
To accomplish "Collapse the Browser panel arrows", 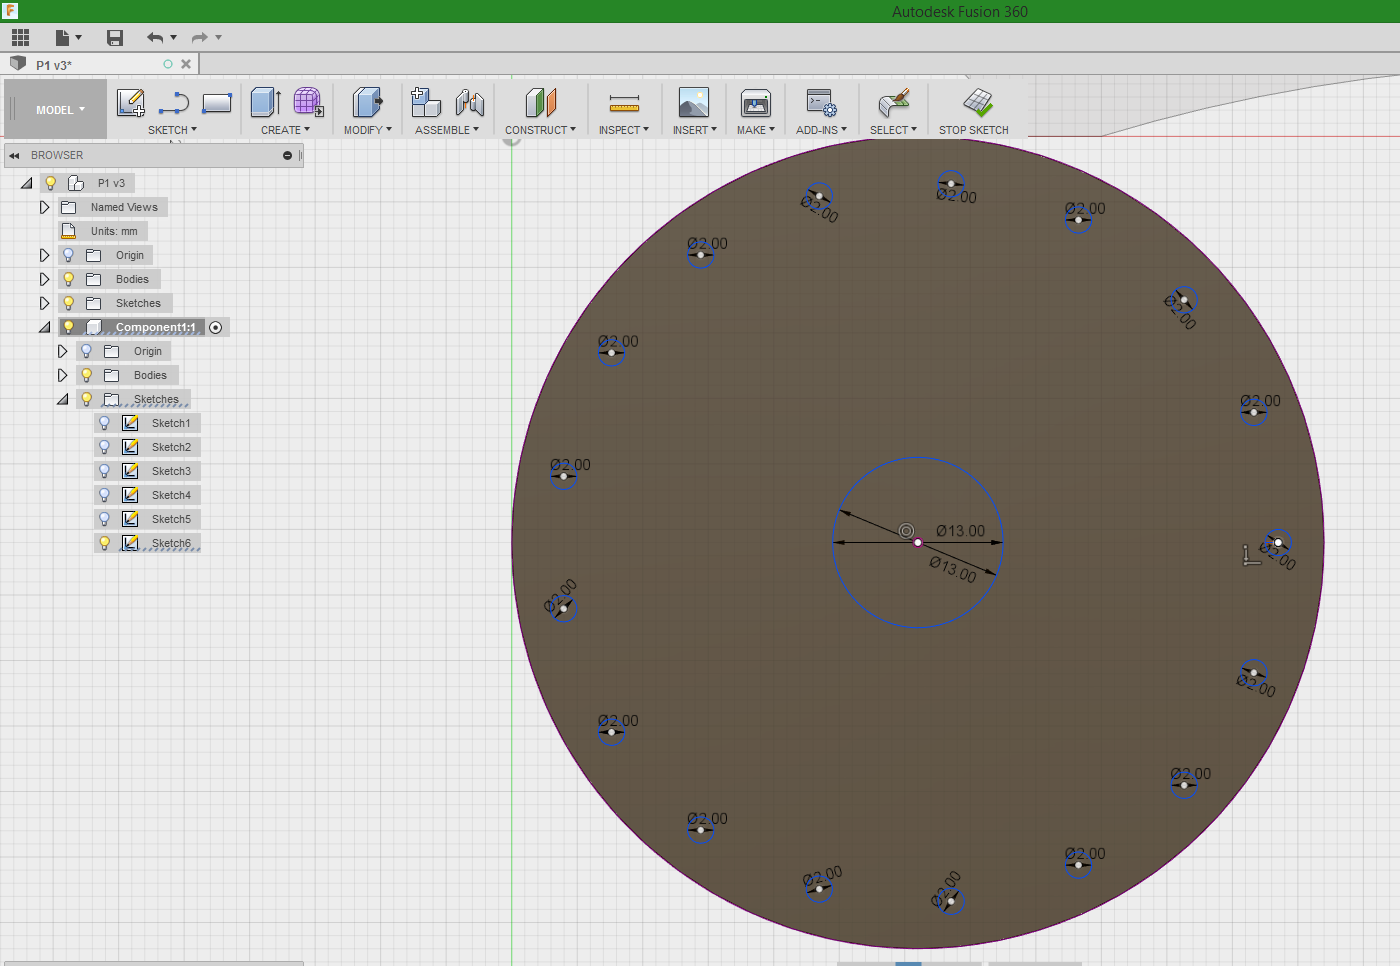I will 14,156.
